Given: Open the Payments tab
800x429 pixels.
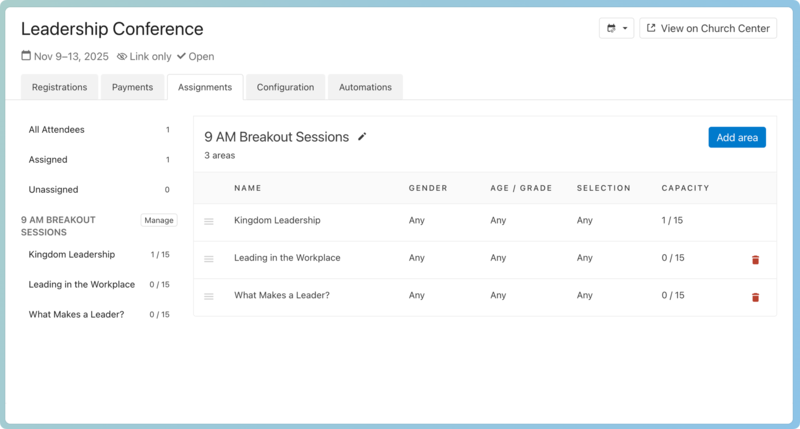Looking at the screenshot, I should pyautogui.click(x=132, y=87).
